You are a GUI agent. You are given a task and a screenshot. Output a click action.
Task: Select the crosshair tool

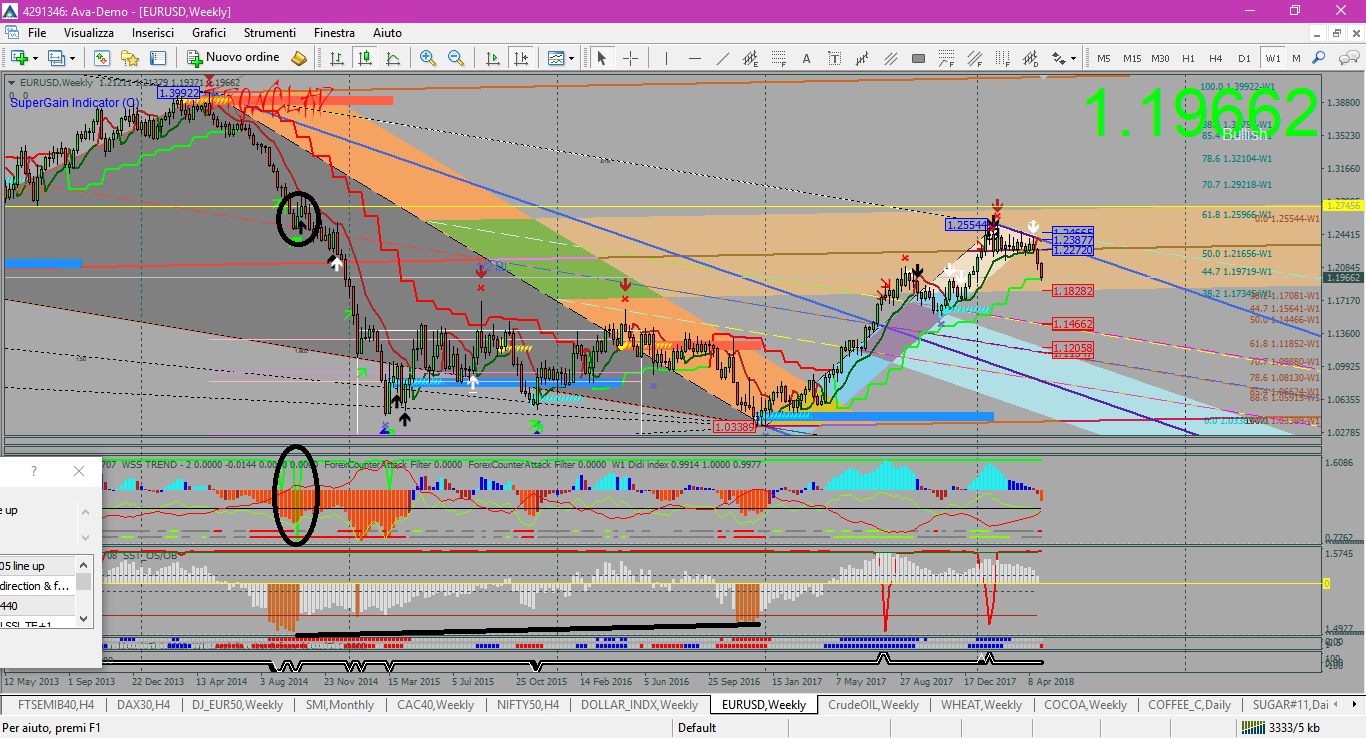(630, 58)
